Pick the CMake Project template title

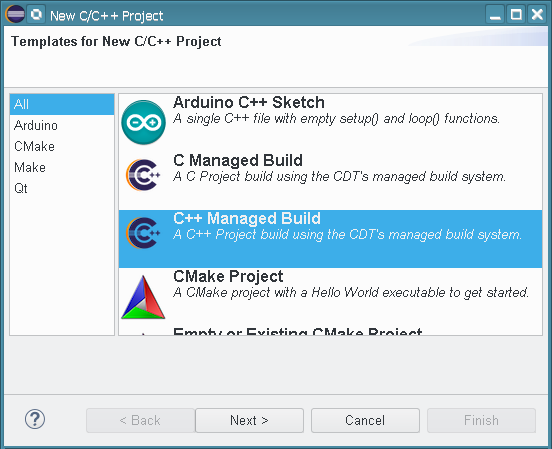228,276
